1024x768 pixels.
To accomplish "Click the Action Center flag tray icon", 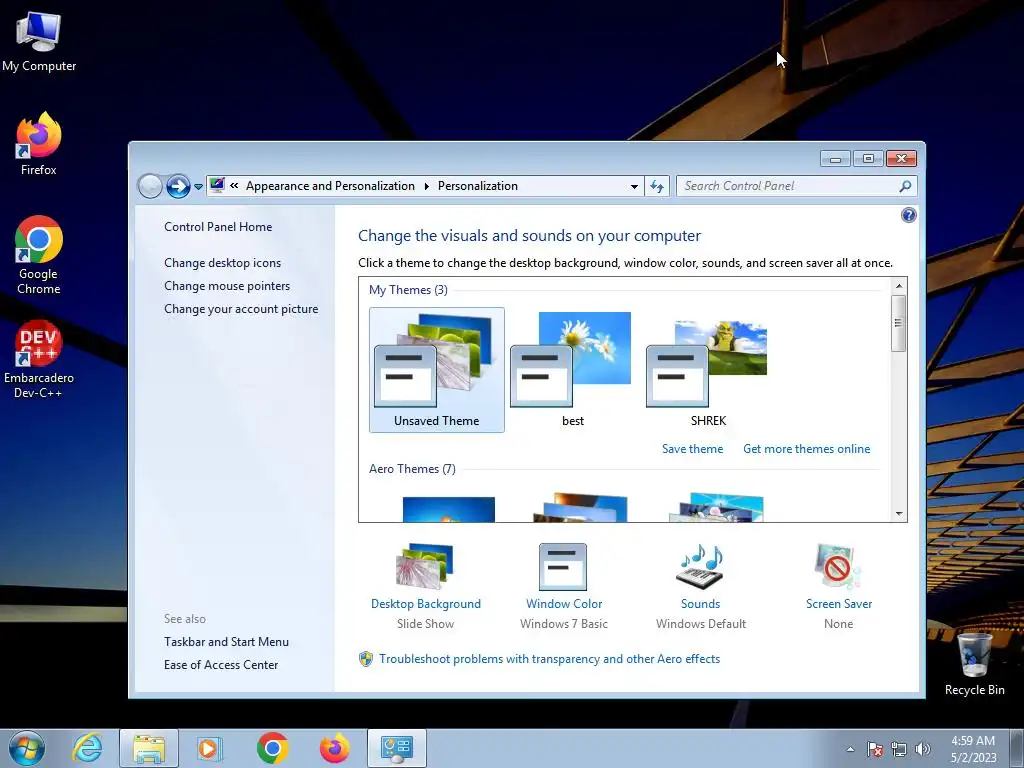I will click(875, 749).
